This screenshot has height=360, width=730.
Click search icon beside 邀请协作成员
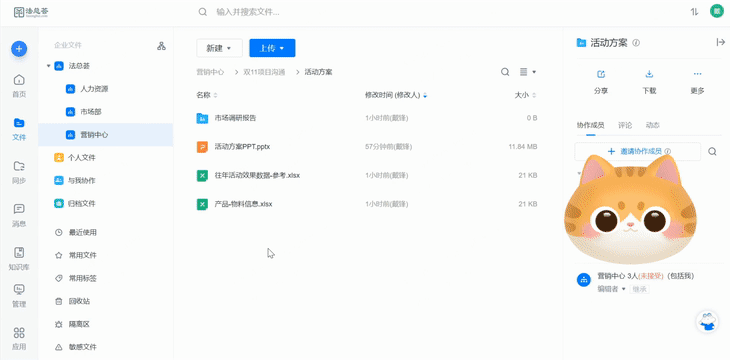point(712,151)
